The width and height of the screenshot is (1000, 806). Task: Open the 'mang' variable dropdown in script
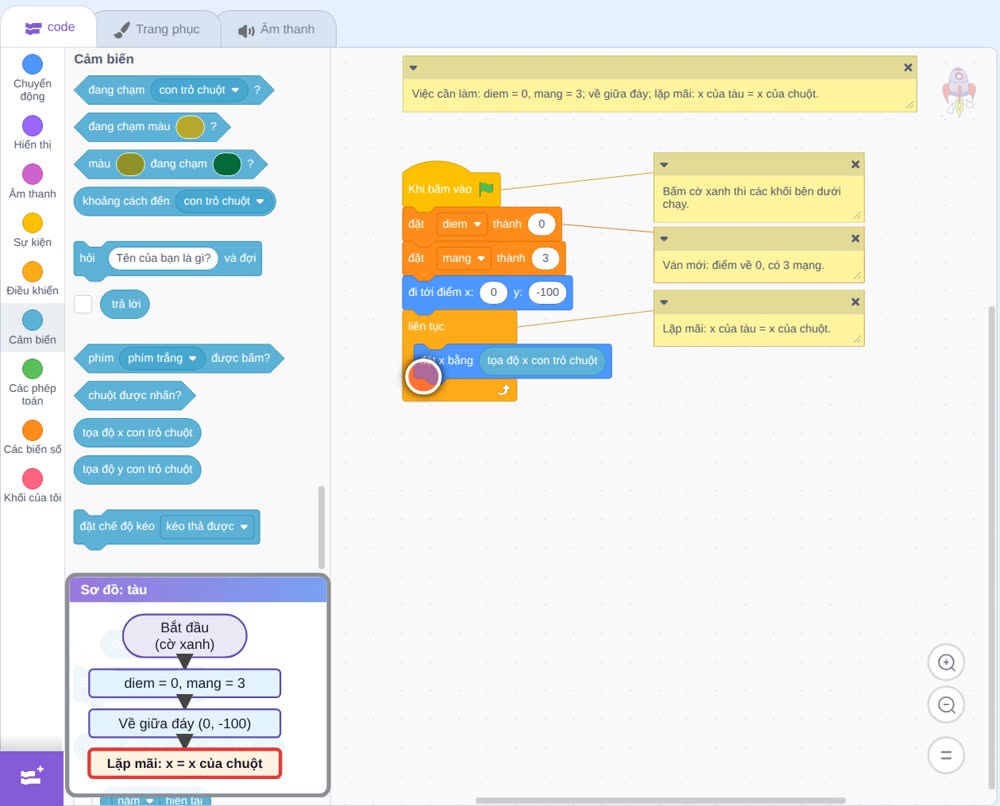tap(464, 258)
